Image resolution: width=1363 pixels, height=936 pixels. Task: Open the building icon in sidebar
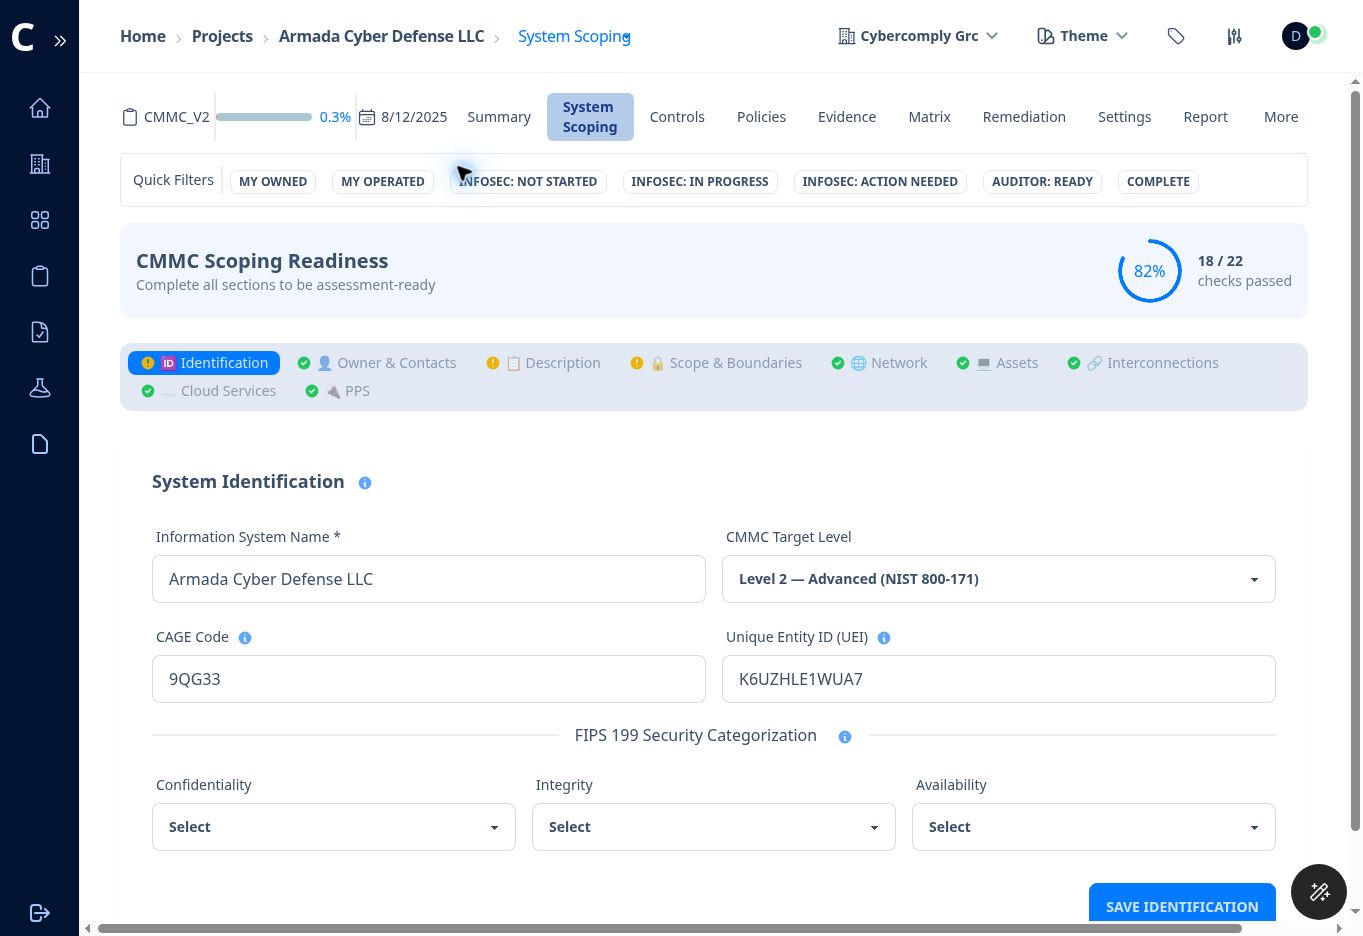tap(40, 164)
